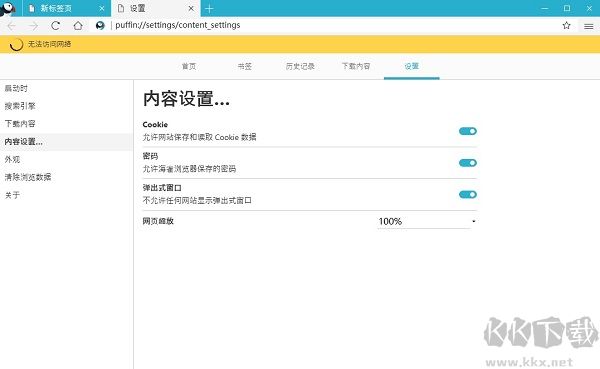The image size is (600, 369).
Task: Click the back navigation arrow
Action: point(11,26)
